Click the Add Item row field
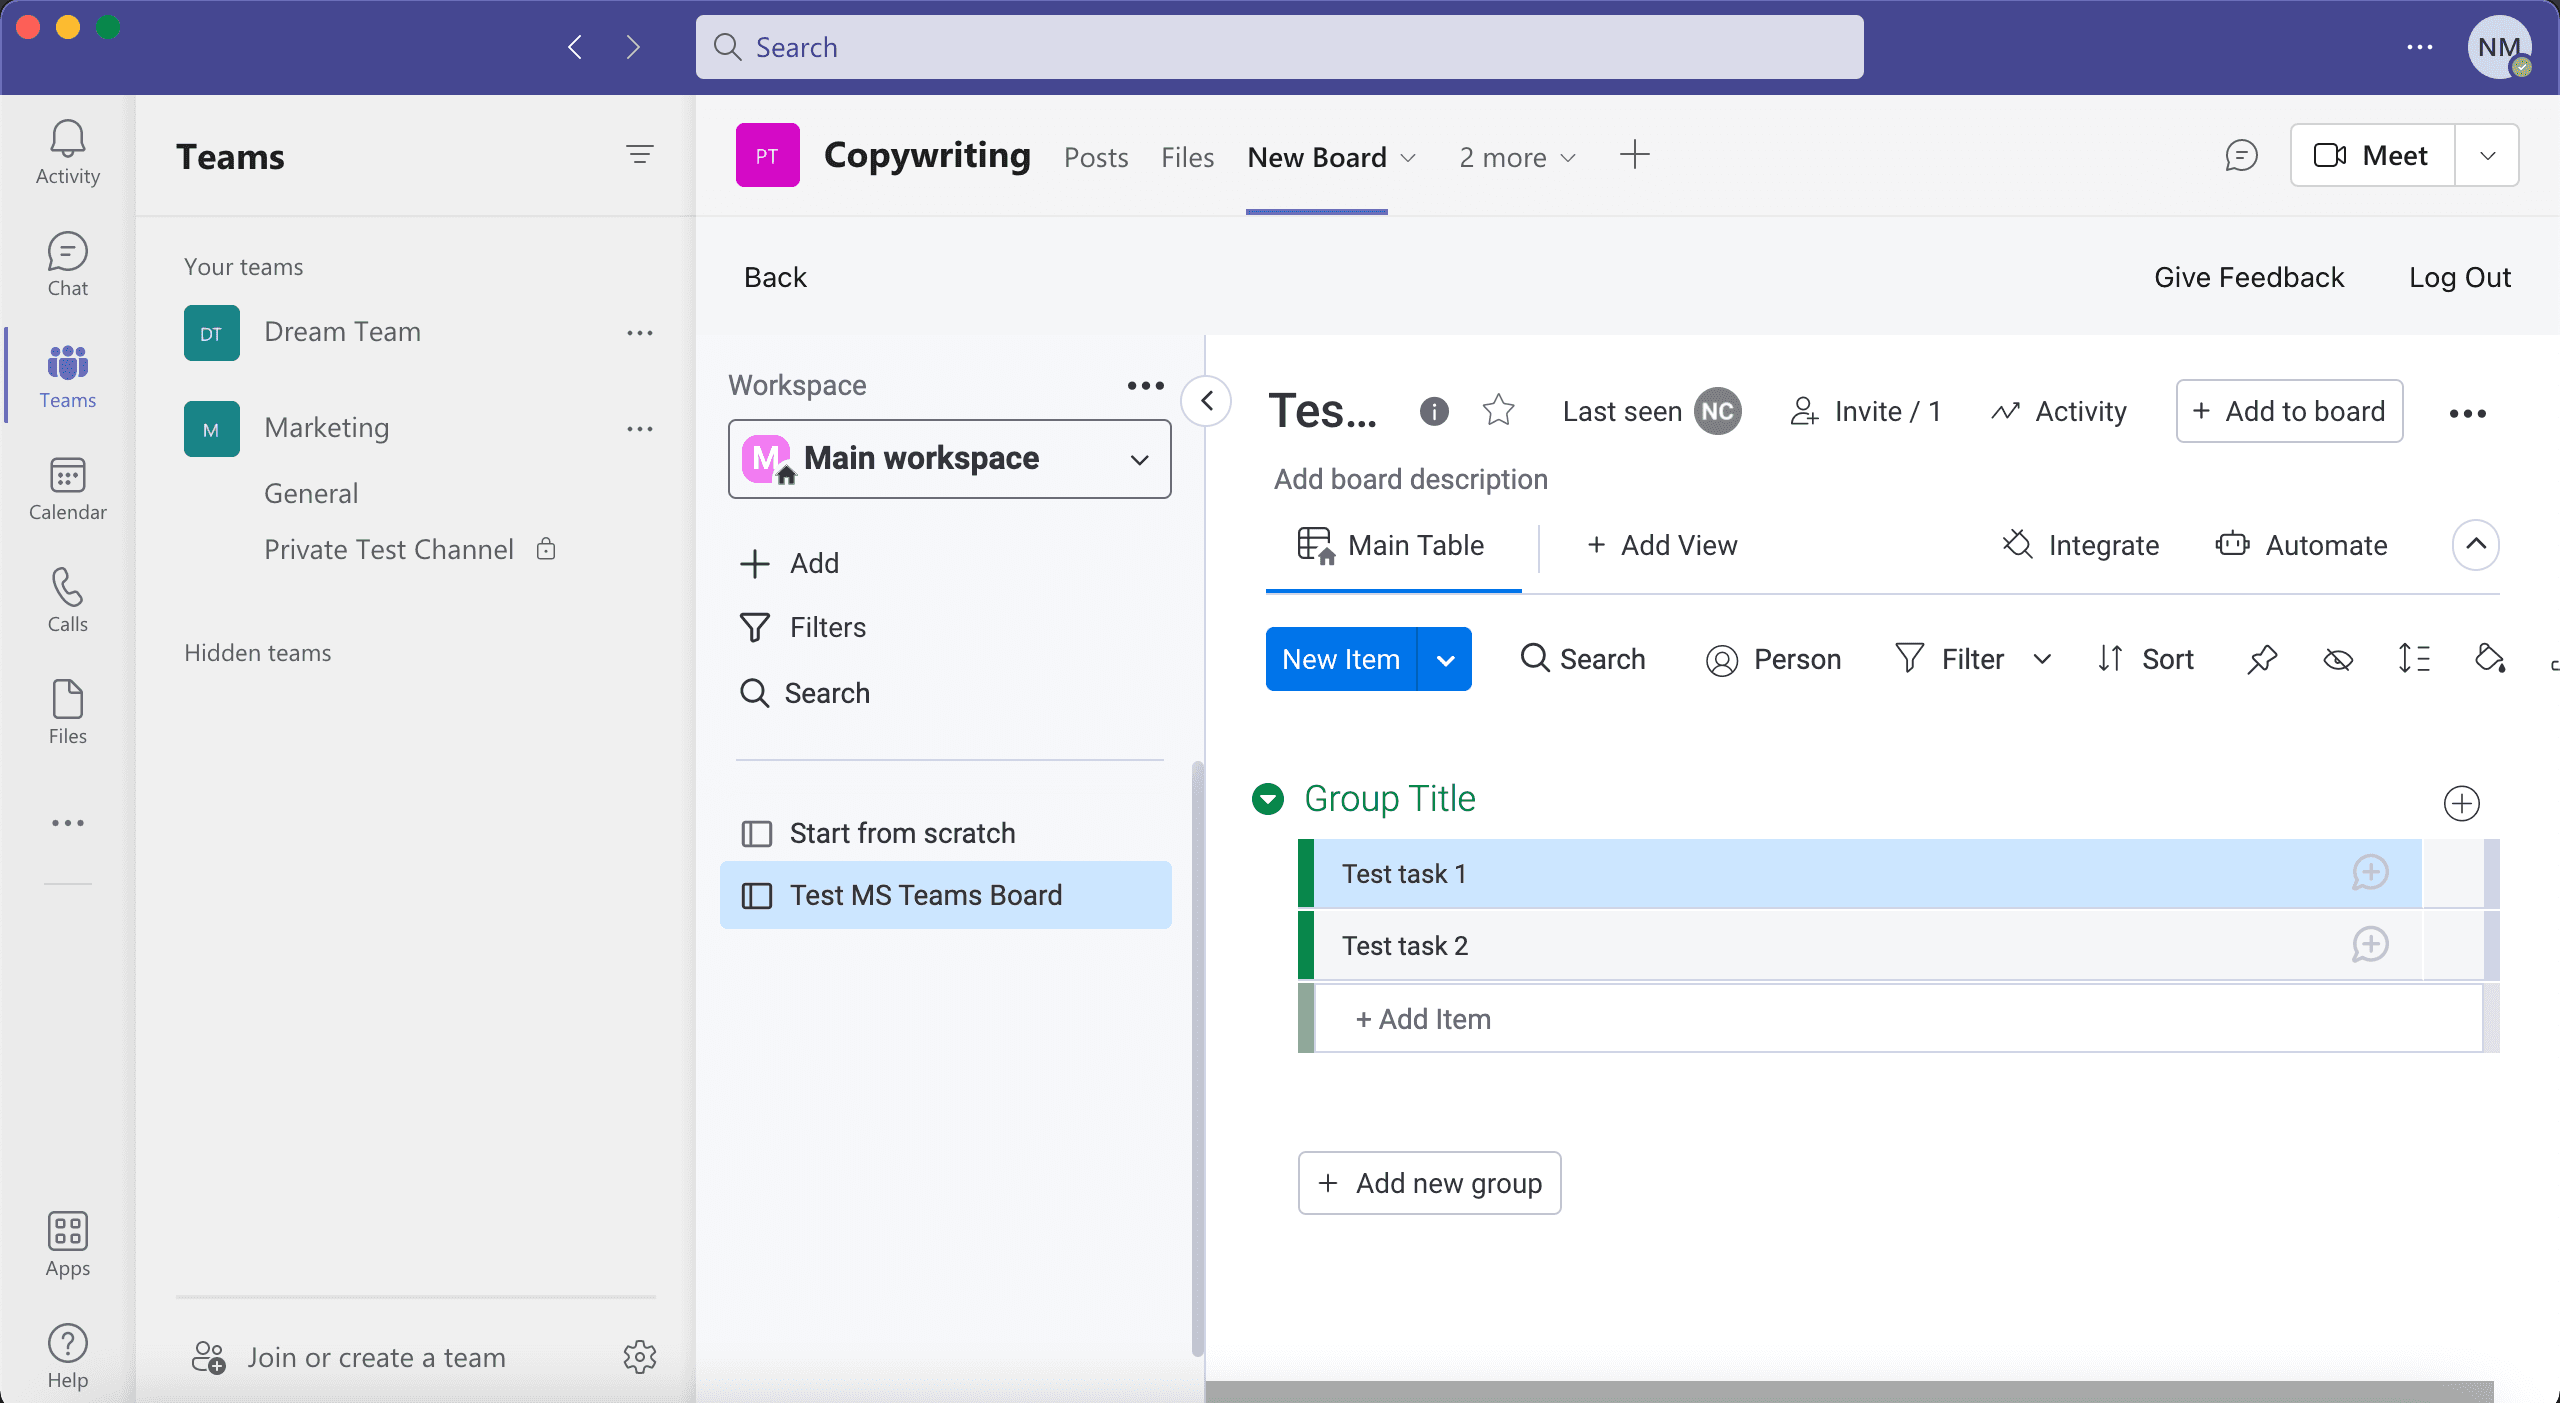 coord(1897,1018)
